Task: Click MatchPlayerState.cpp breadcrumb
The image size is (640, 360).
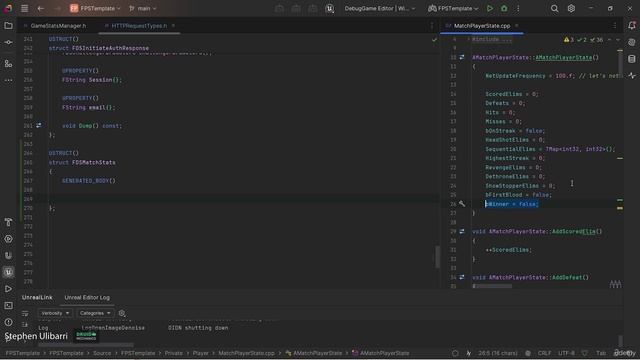Action: [x=246, y=353]
